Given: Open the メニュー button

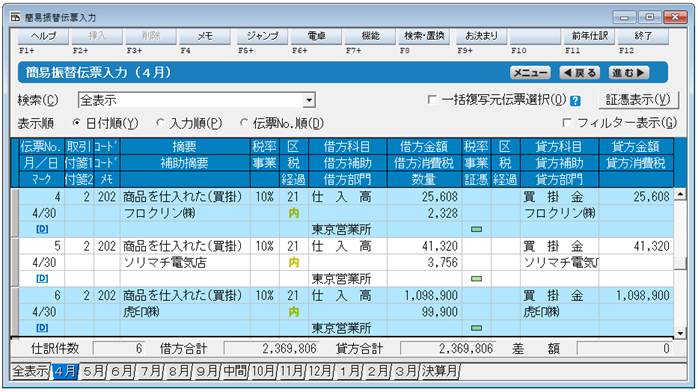Looking at the screenshot, I should tap(531, 73).
